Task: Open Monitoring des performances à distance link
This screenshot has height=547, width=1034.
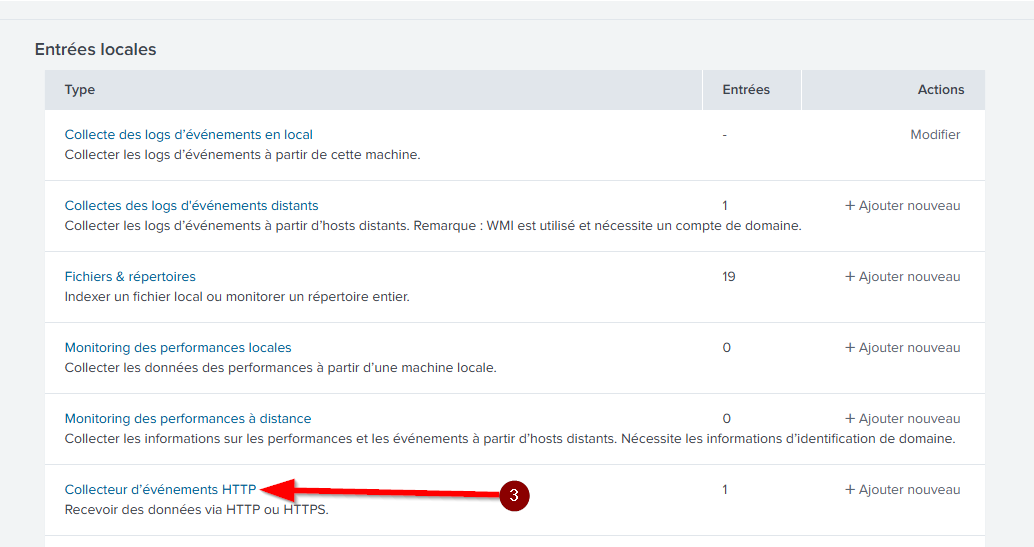Action: 188,418
